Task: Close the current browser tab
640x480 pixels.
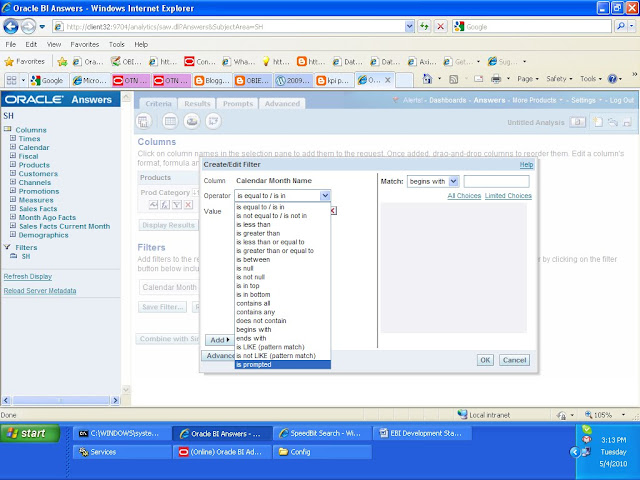Action: (388, 80)
